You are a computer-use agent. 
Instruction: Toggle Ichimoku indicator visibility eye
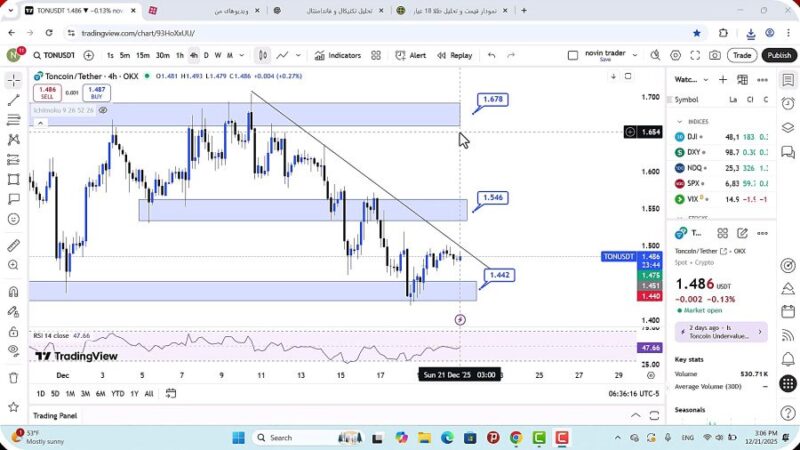point(103,110)
